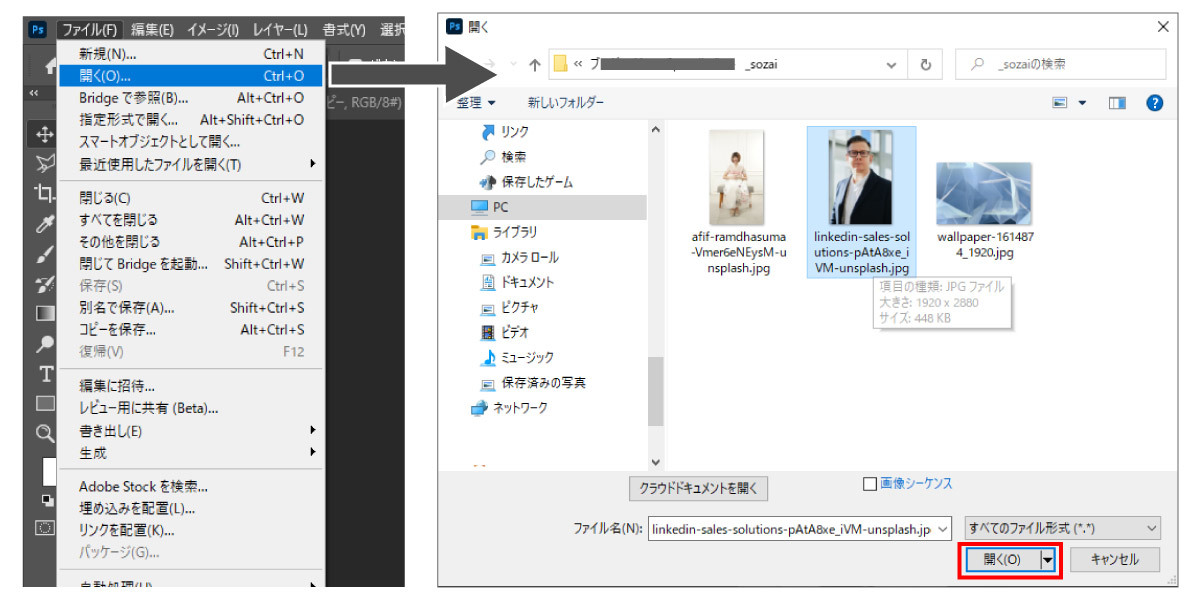Open help in the file dialog
The width and height of the screenshot is (1200, 600).
coord(1155,102)
